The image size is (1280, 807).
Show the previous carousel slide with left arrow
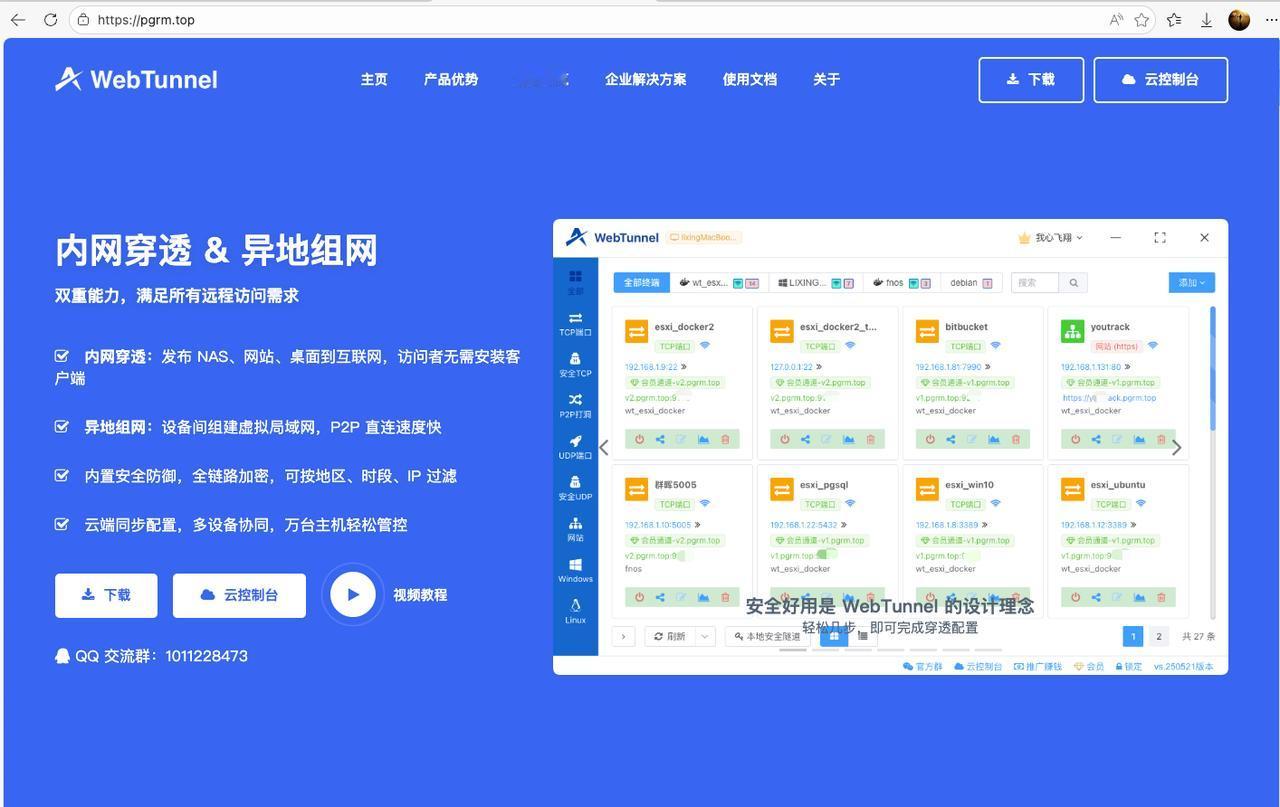click(x=604, y=447)
